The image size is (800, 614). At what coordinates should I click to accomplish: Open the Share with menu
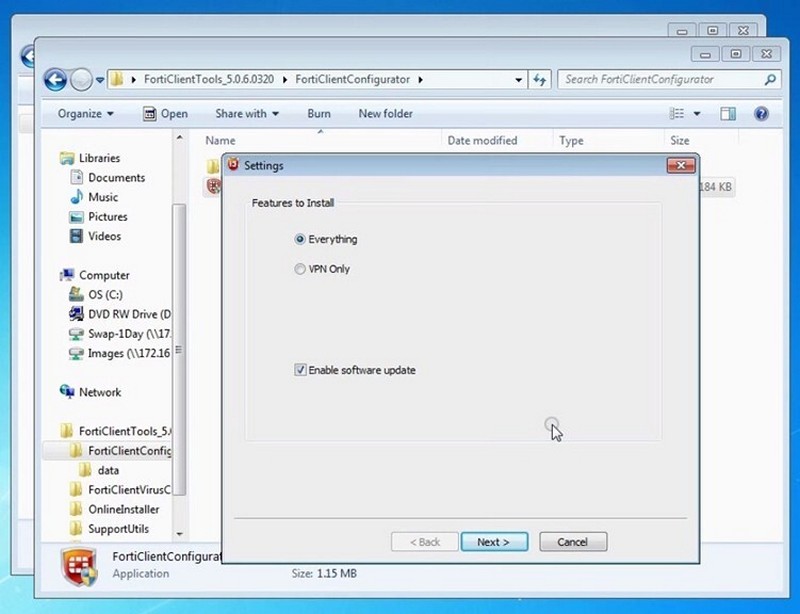click(247, 114)
